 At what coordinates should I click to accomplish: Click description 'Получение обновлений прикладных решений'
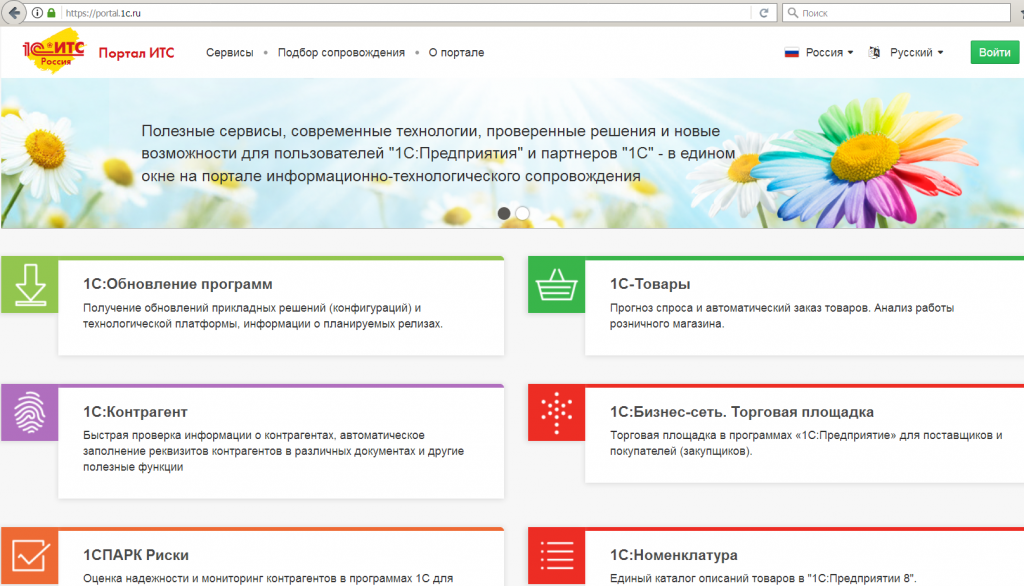click(x=263, y=316)
